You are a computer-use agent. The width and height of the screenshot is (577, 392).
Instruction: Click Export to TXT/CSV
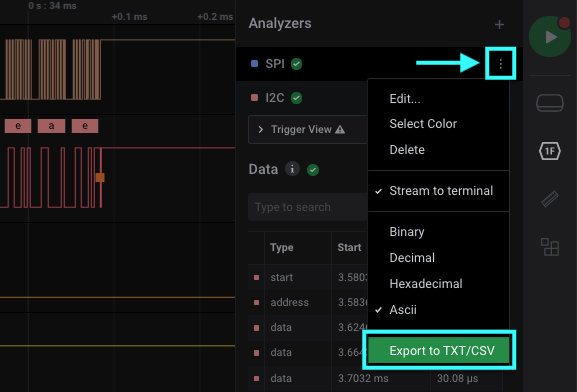pyautogui.click(x=439, y=350)
